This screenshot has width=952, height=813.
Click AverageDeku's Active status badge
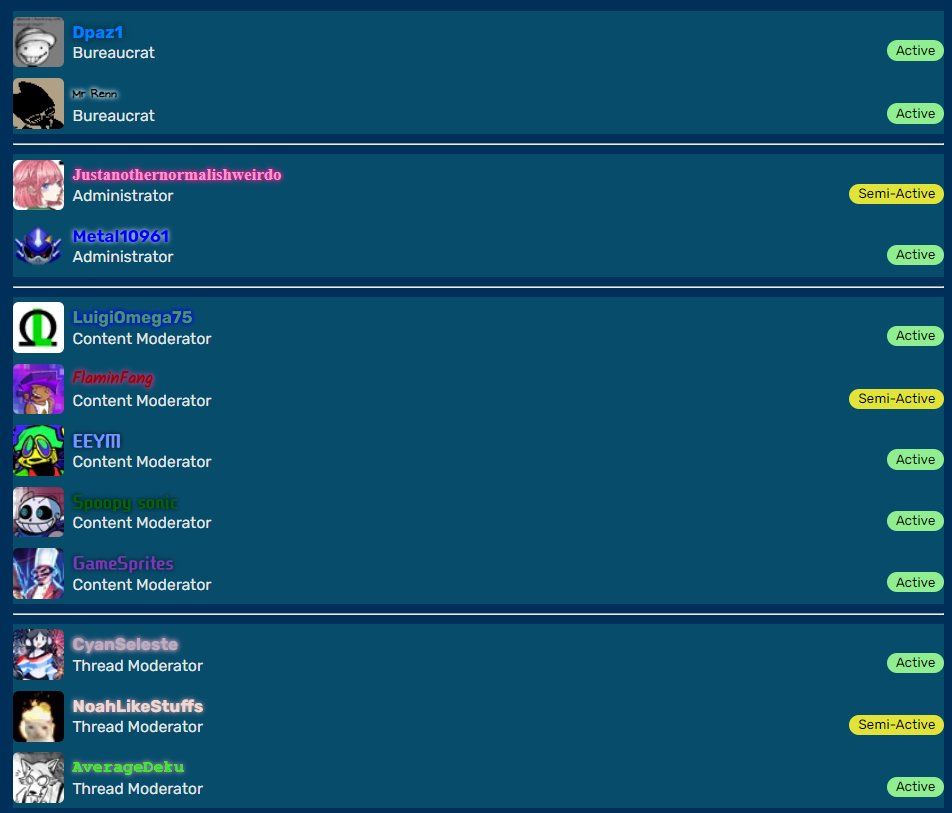point(915,786)
